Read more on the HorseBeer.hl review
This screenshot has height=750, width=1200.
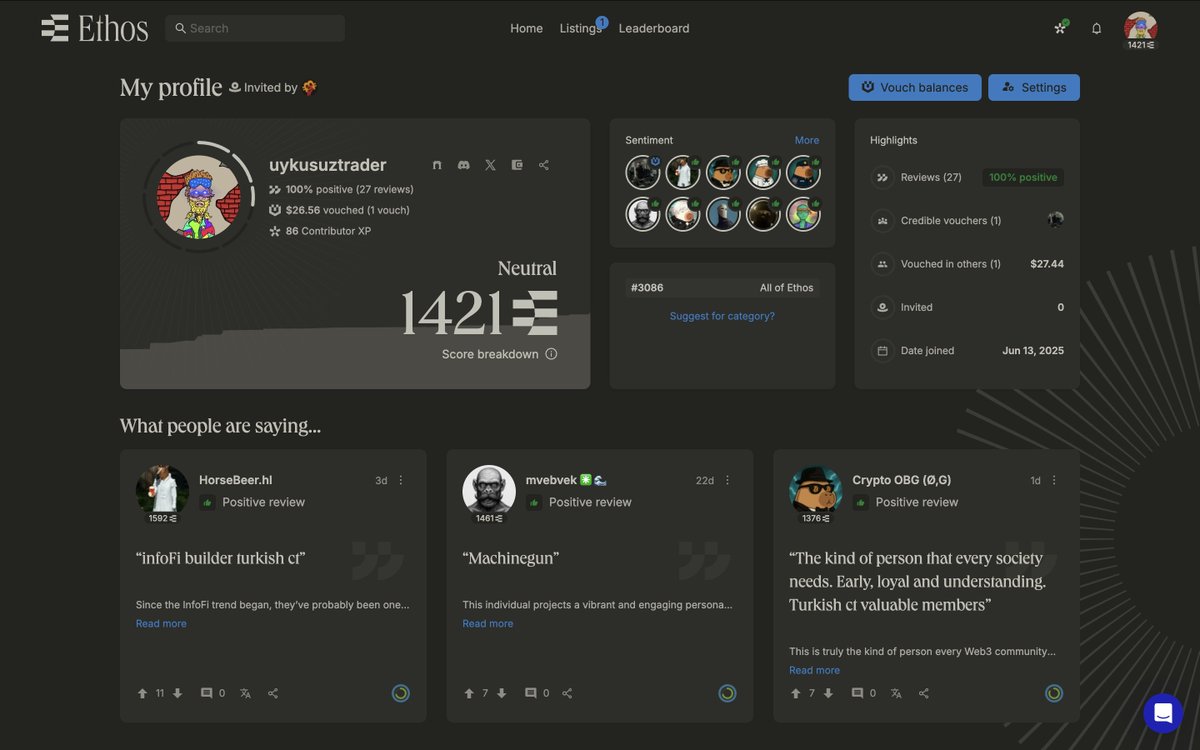(x=161, y=623)
